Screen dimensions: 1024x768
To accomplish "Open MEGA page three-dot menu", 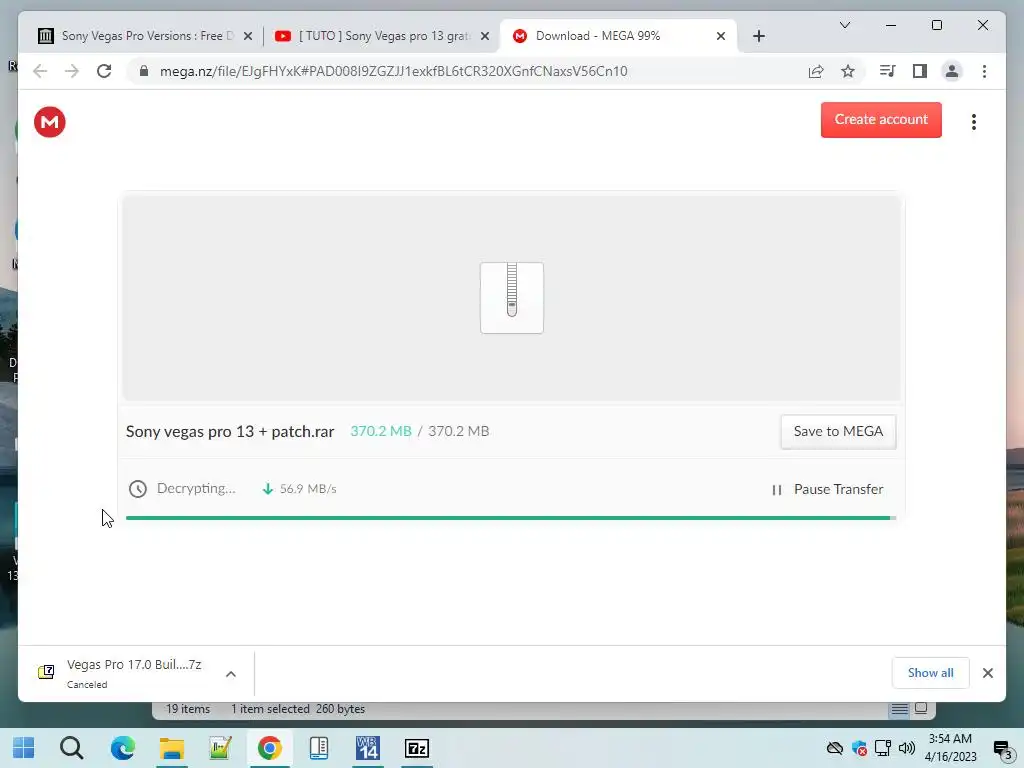I will coord(973,121).
